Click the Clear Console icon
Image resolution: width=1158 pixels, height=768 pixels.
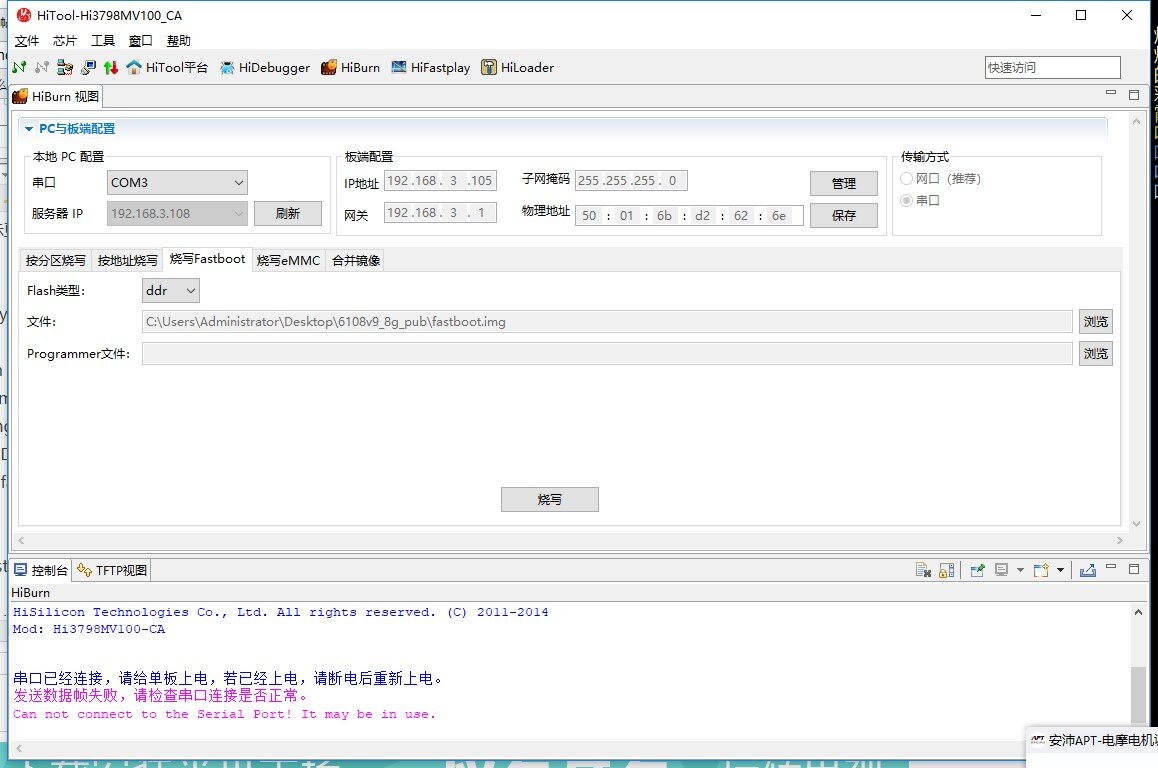(923, 570)
